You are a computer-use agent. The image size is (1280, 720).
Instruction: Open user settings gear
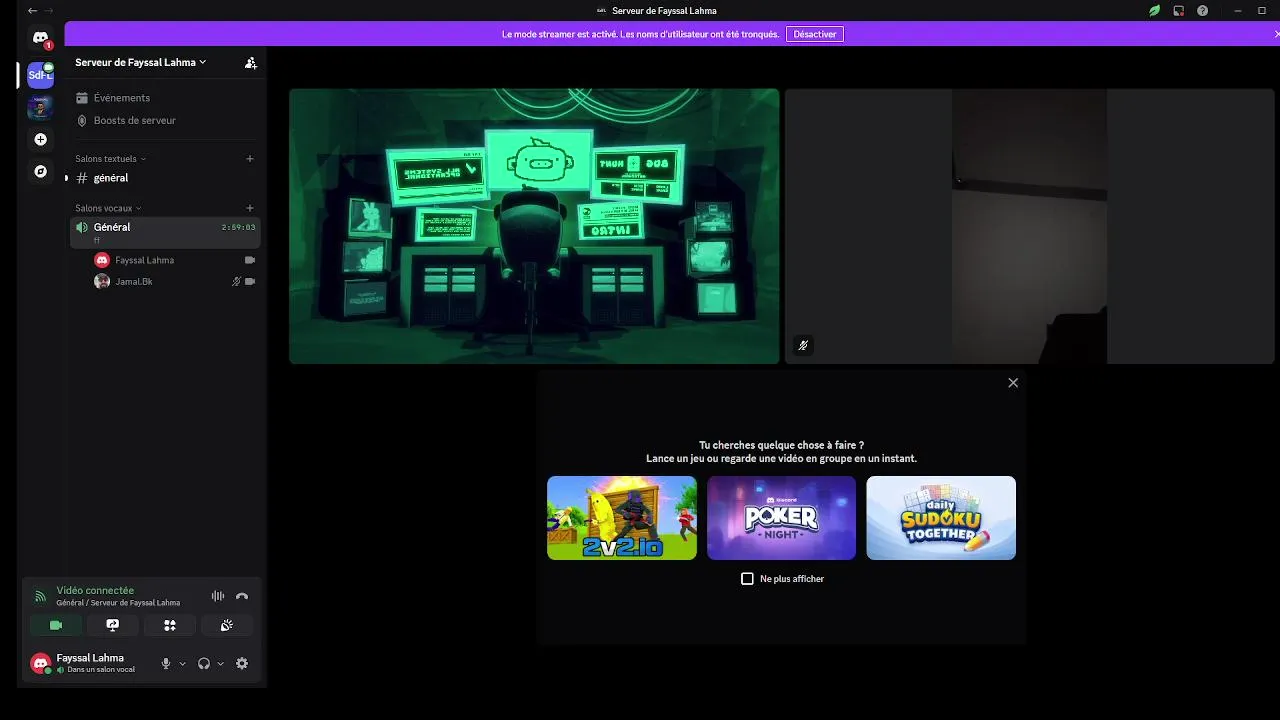242,663
